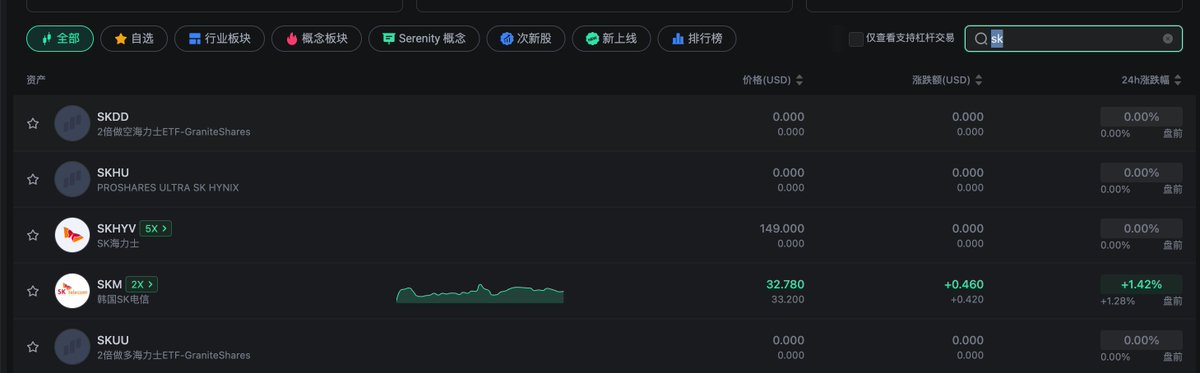Screen dimensions: 1200x373
Task: Mark SKUU as favorite star
Action: point(33,347)
